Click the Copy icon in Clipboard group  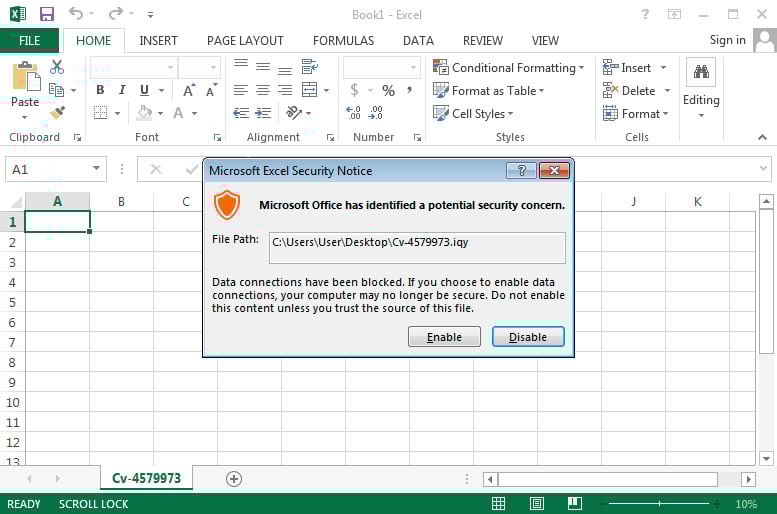56,90
